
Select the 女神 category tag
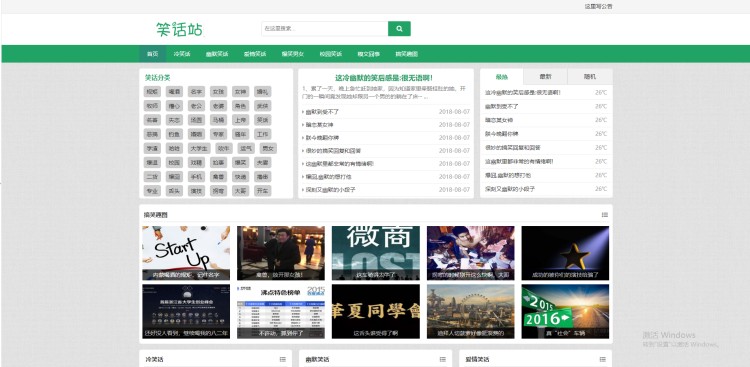240,91
